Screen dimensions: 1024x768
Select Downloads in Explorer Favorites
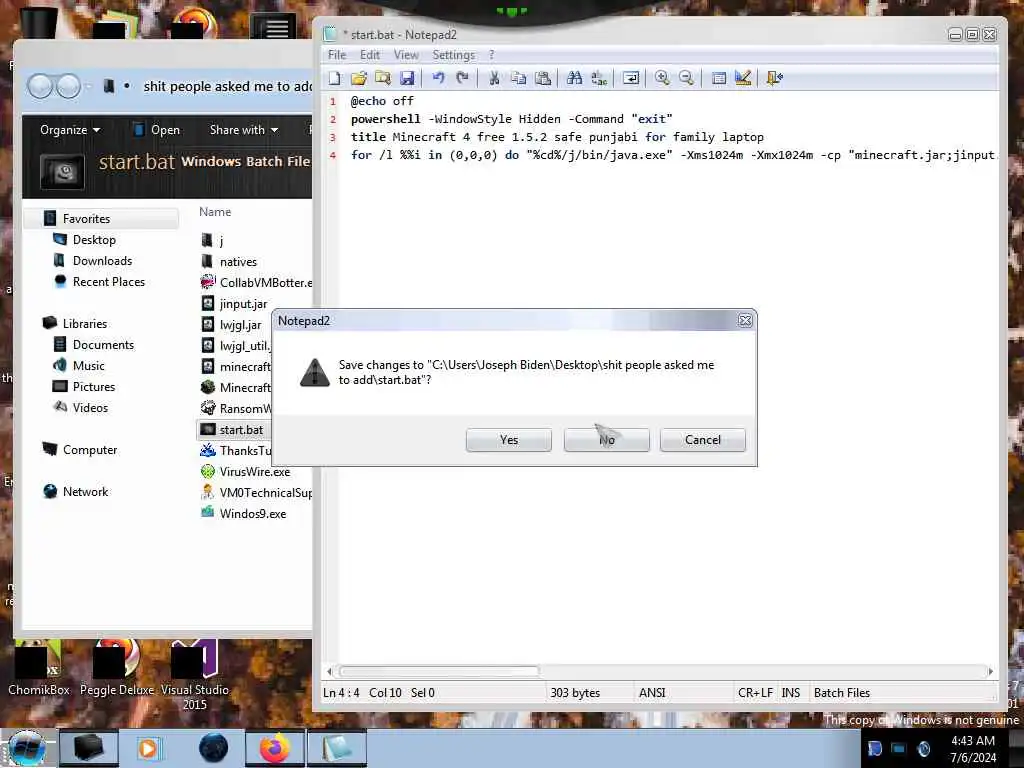[x=103, y=261]
